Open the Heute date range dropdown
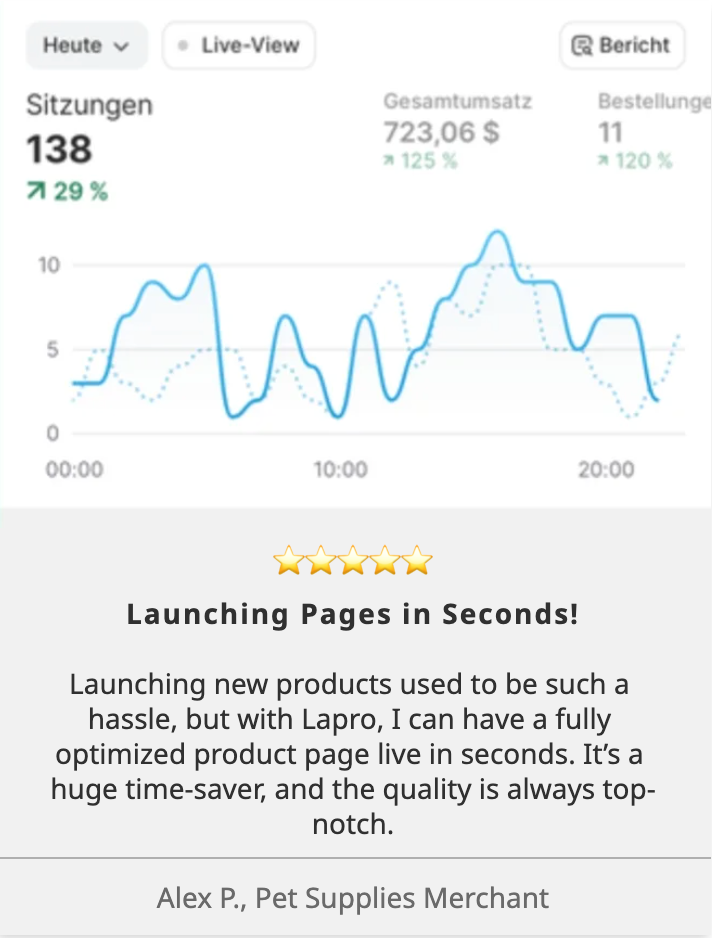 click(x=86, y=46)
